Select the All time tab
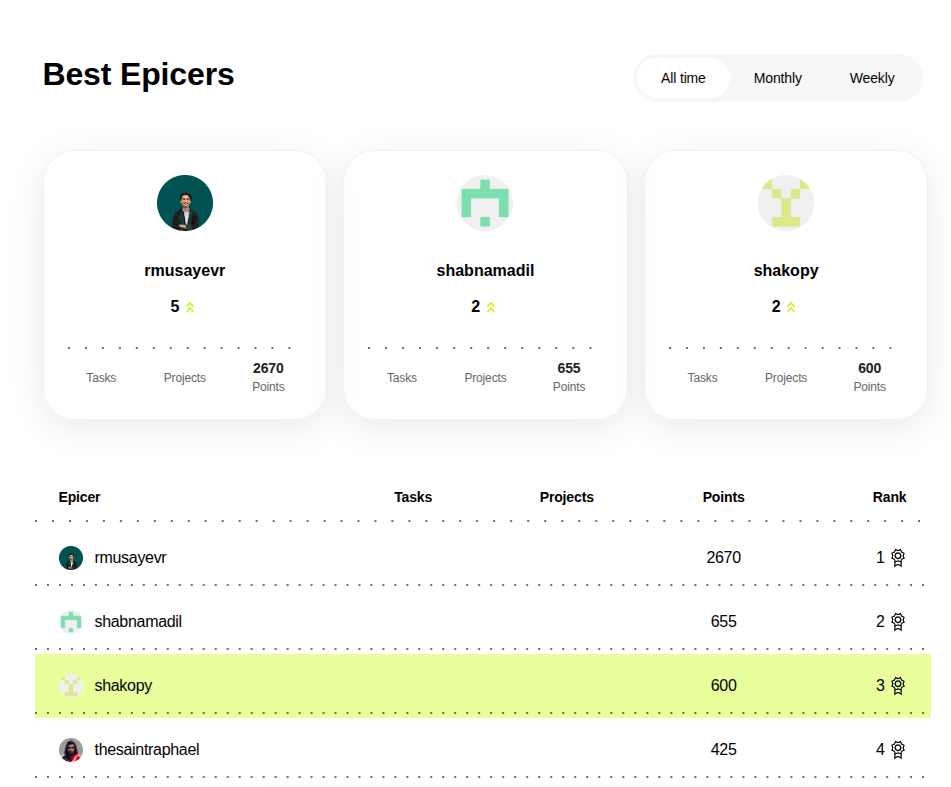Viewport: 951px width, 787px height. pos(683,78)
